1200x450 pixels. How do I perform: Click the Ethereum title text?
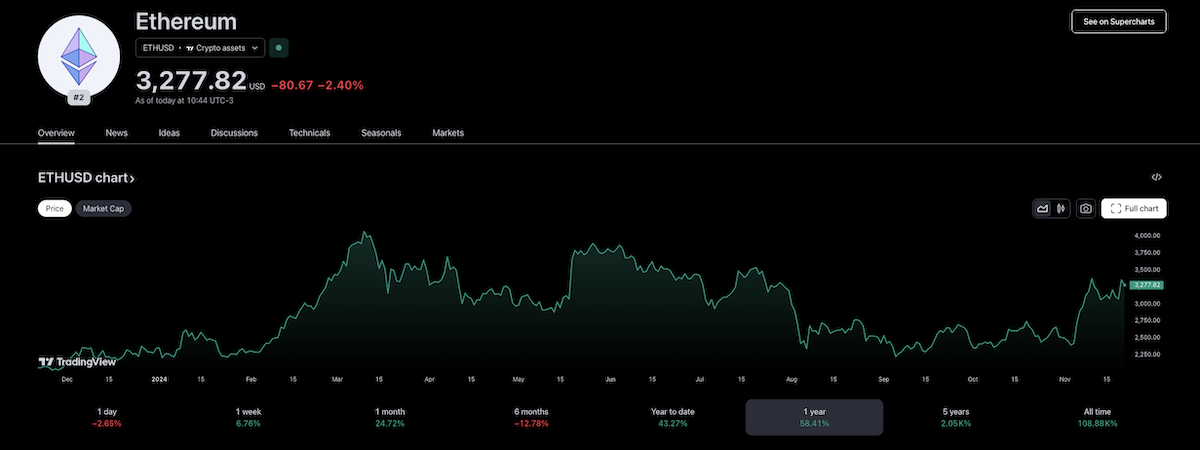tap(186, 21)
